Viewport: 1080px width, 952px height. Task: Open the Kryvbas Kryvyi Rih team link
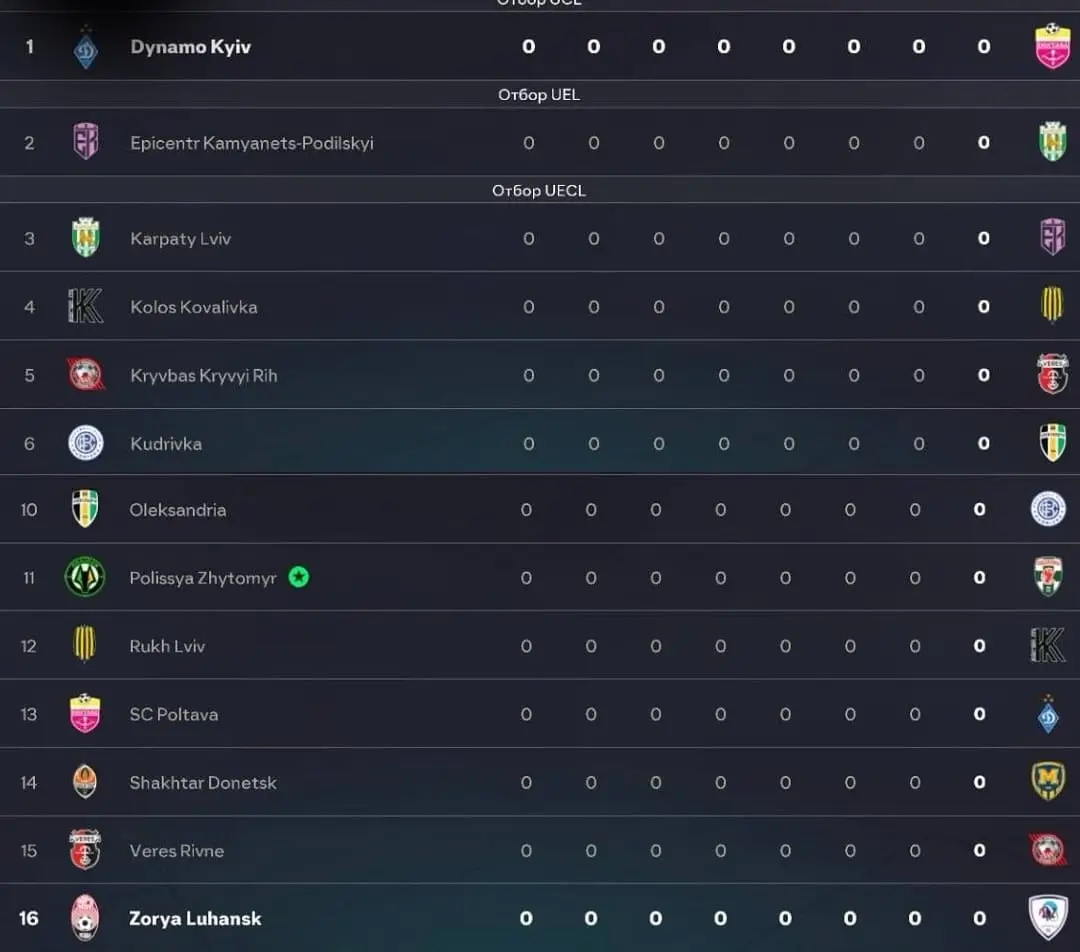203,376
